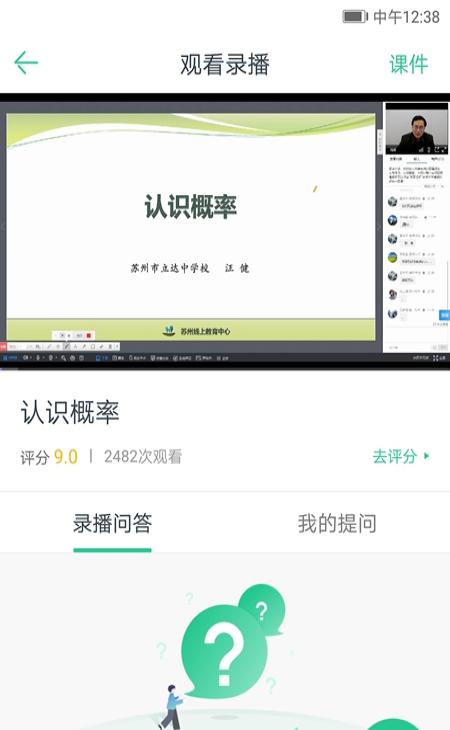Click the 中午12:38 clock in the status bar
The image size is (450, 730).
[x=406, y=17]
